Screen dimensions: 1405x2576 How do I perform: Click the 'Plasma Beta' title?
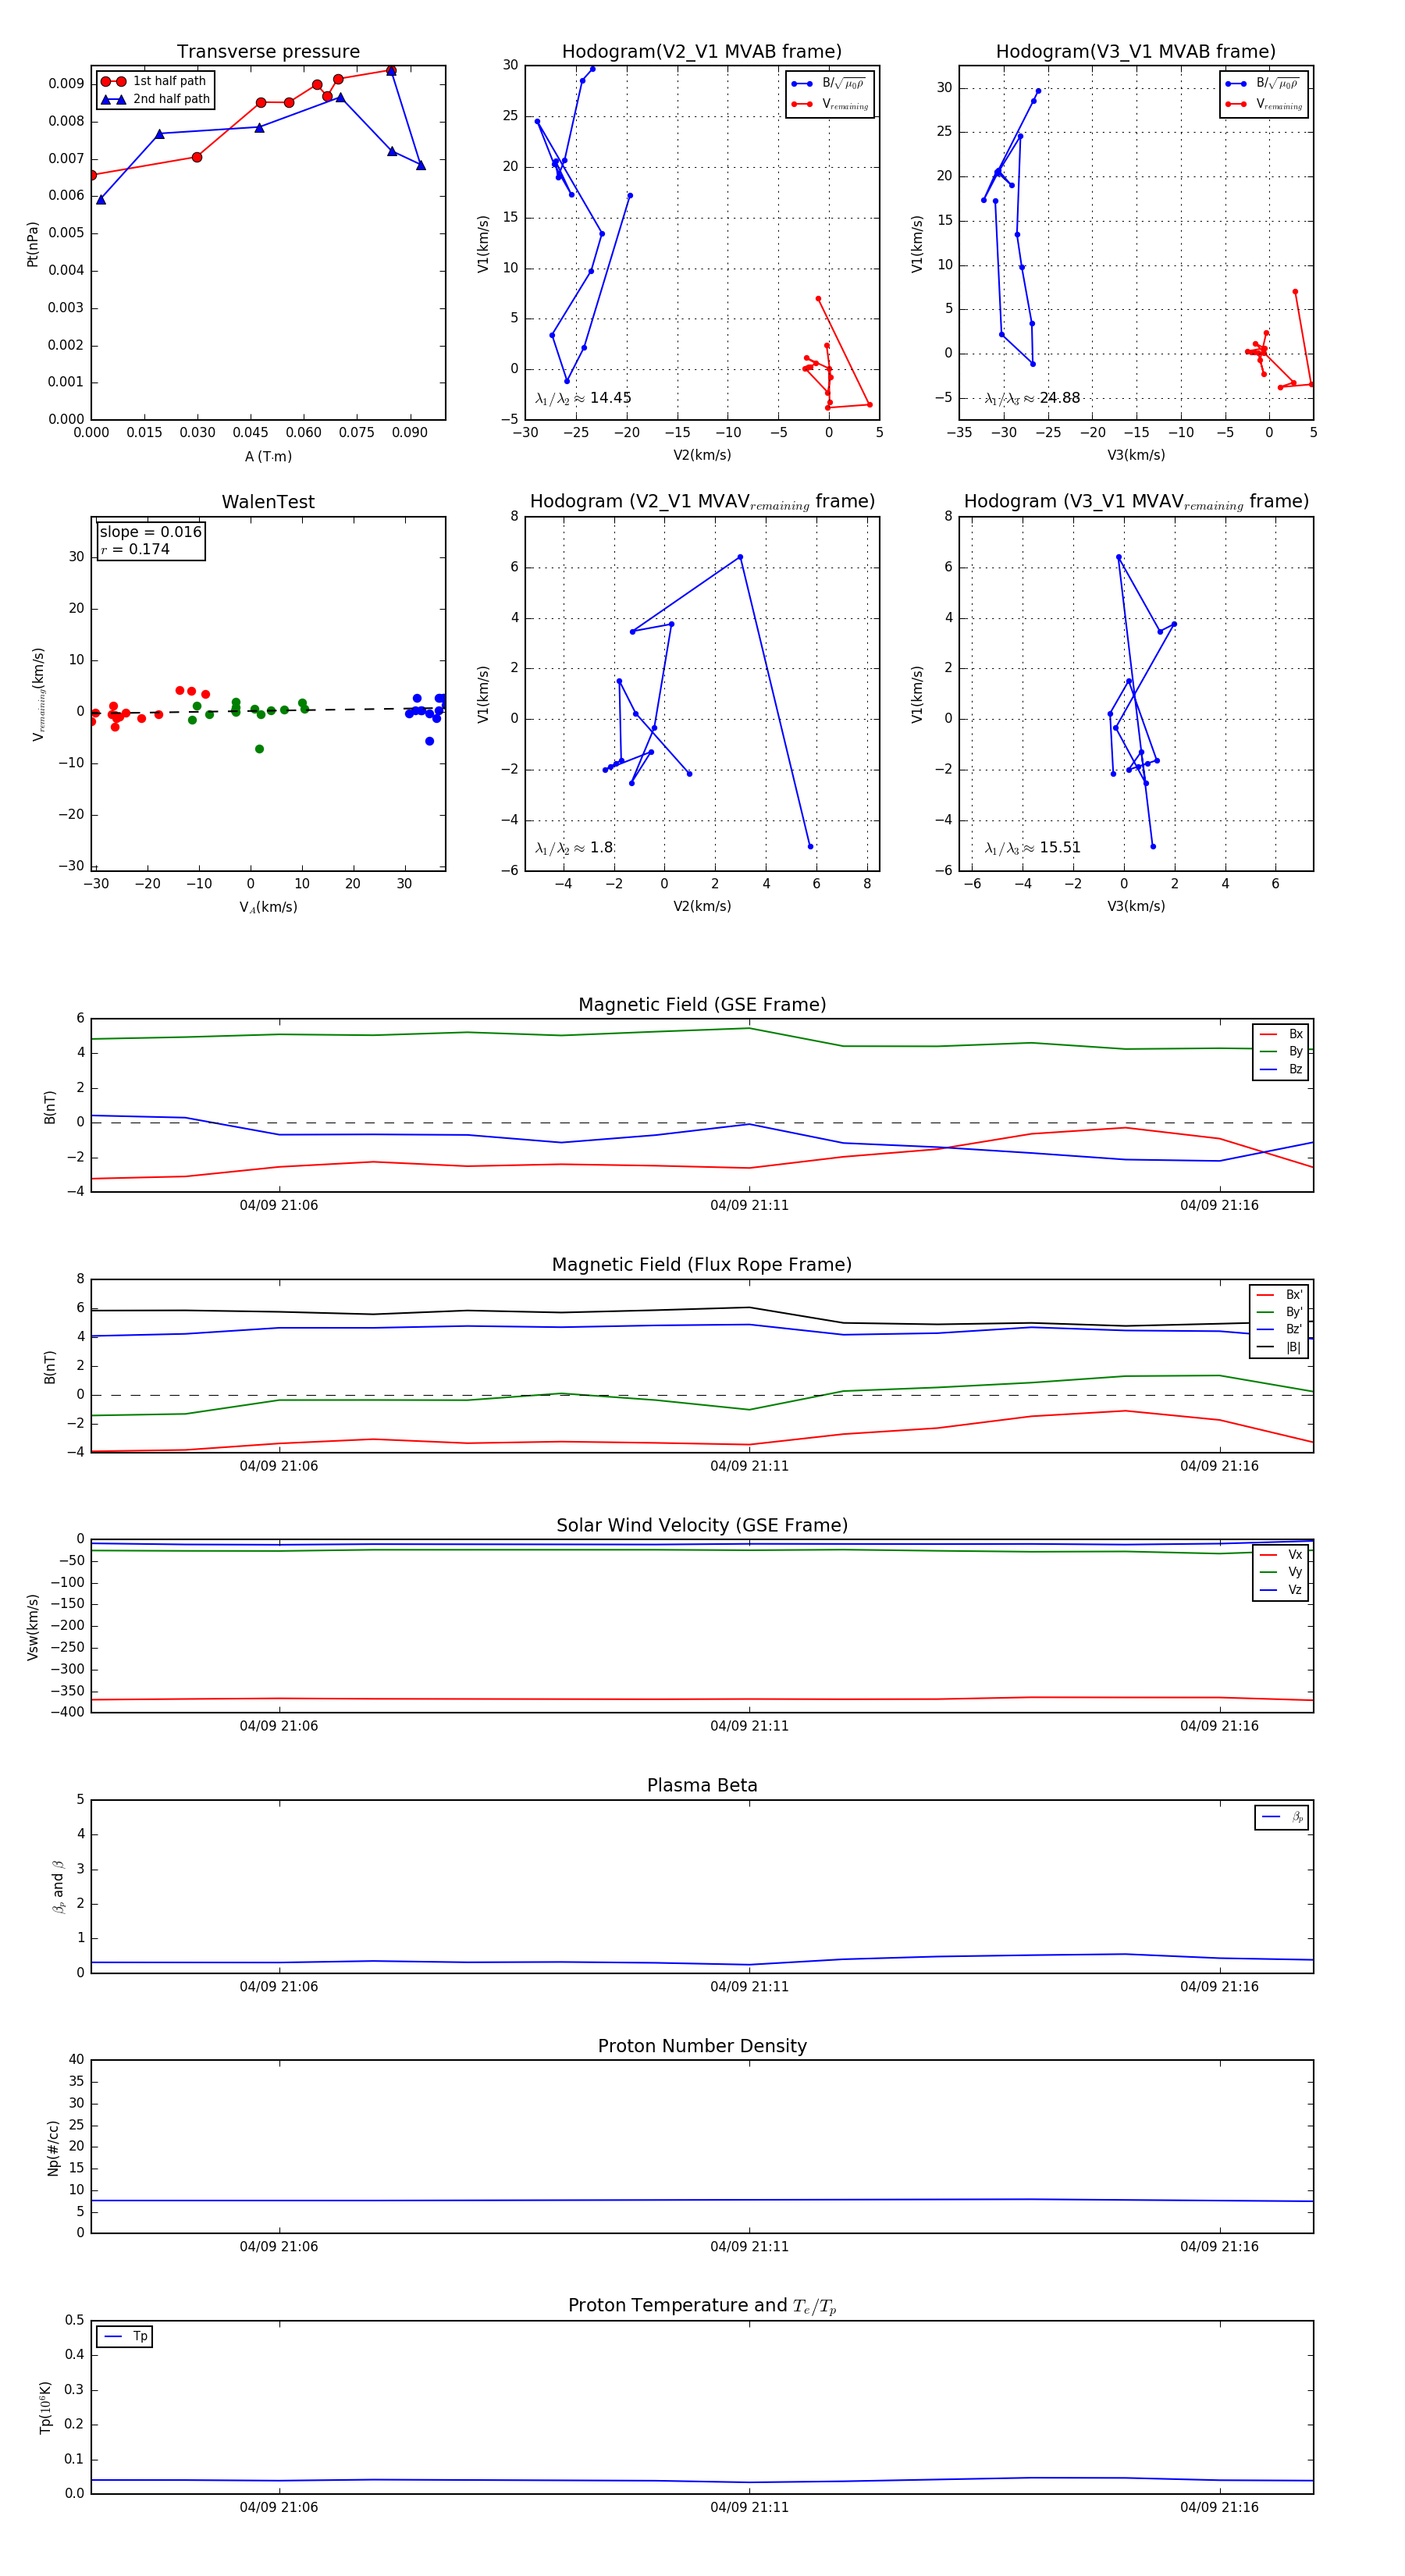pyautogui.click(x=702, y=1786)
